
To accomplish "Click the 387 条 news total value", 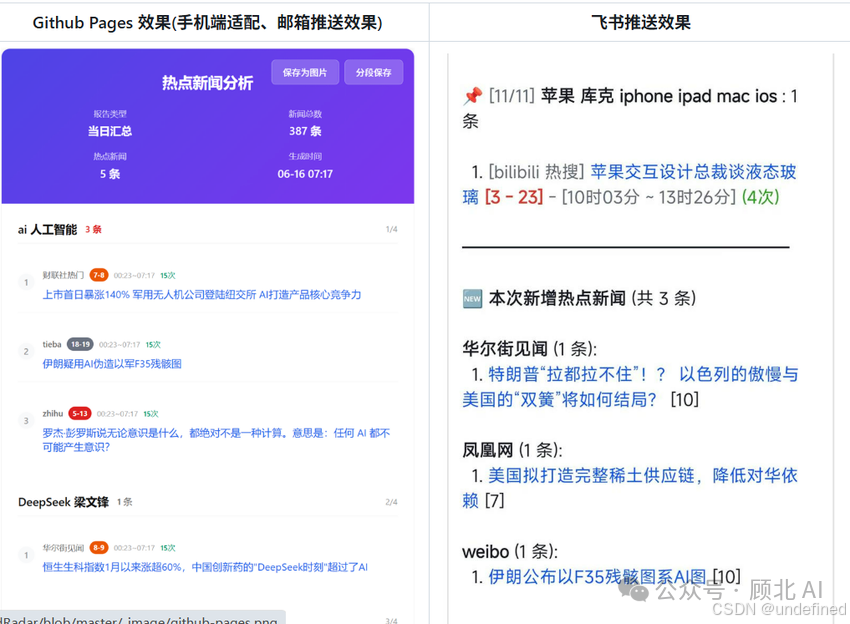I will pos(305,131).
